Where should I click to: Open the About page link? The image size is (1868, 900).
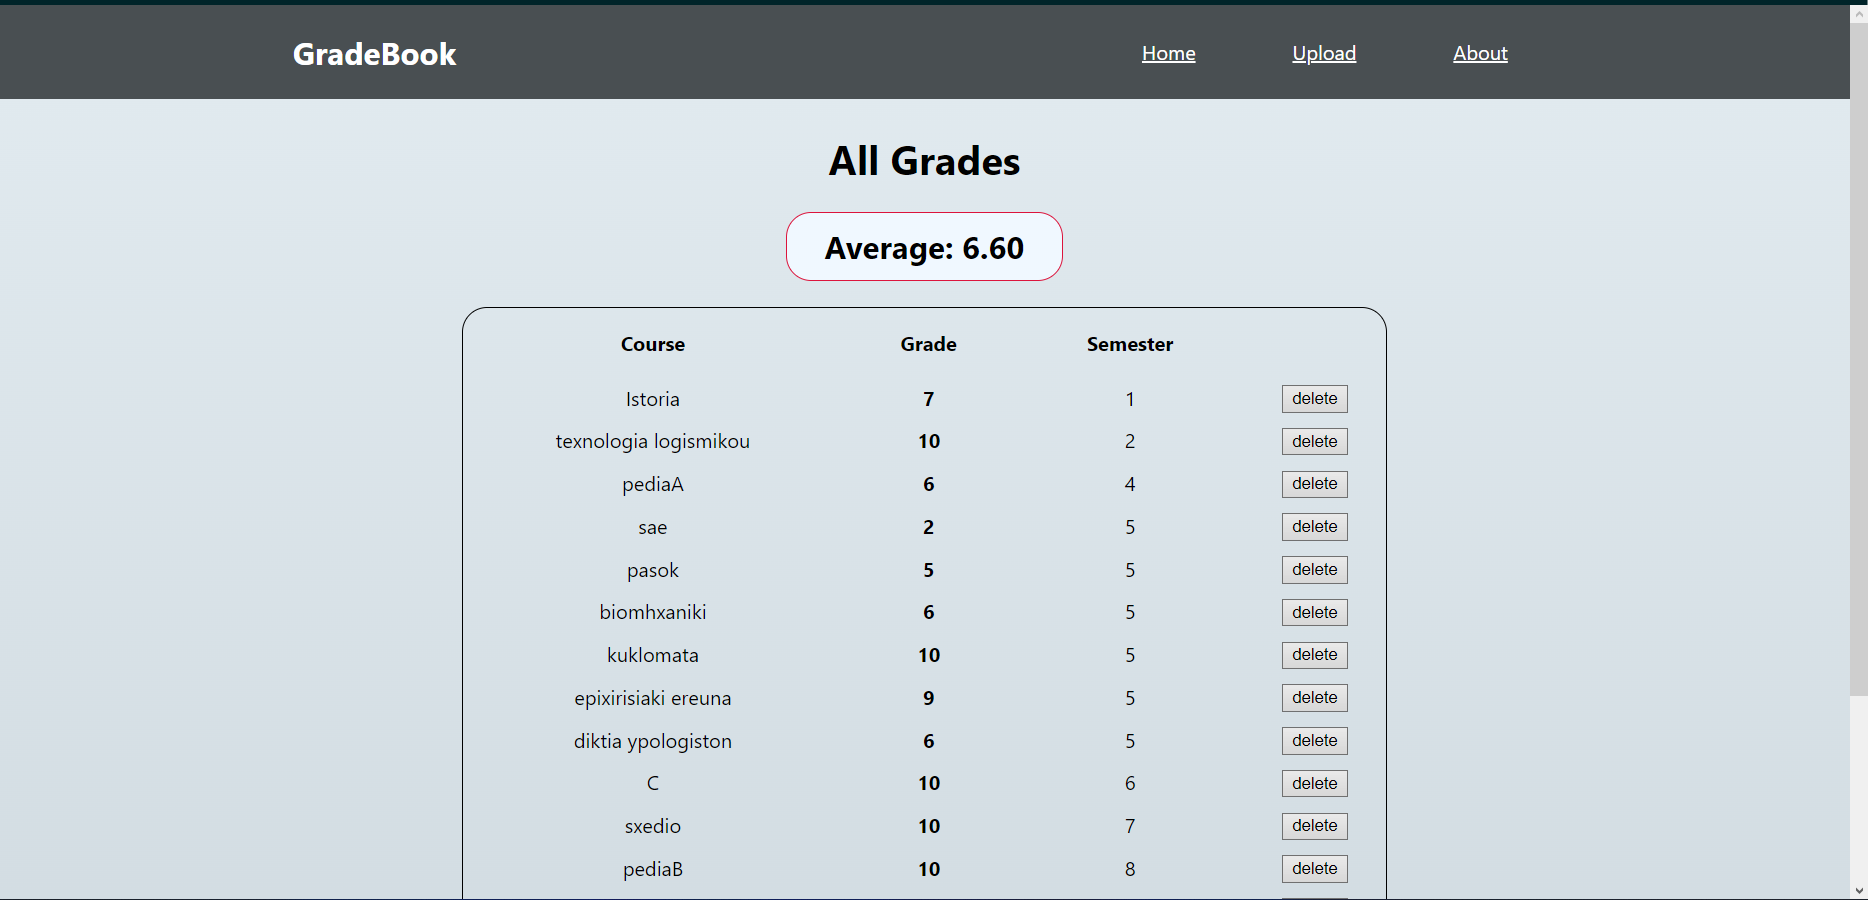1480,53
